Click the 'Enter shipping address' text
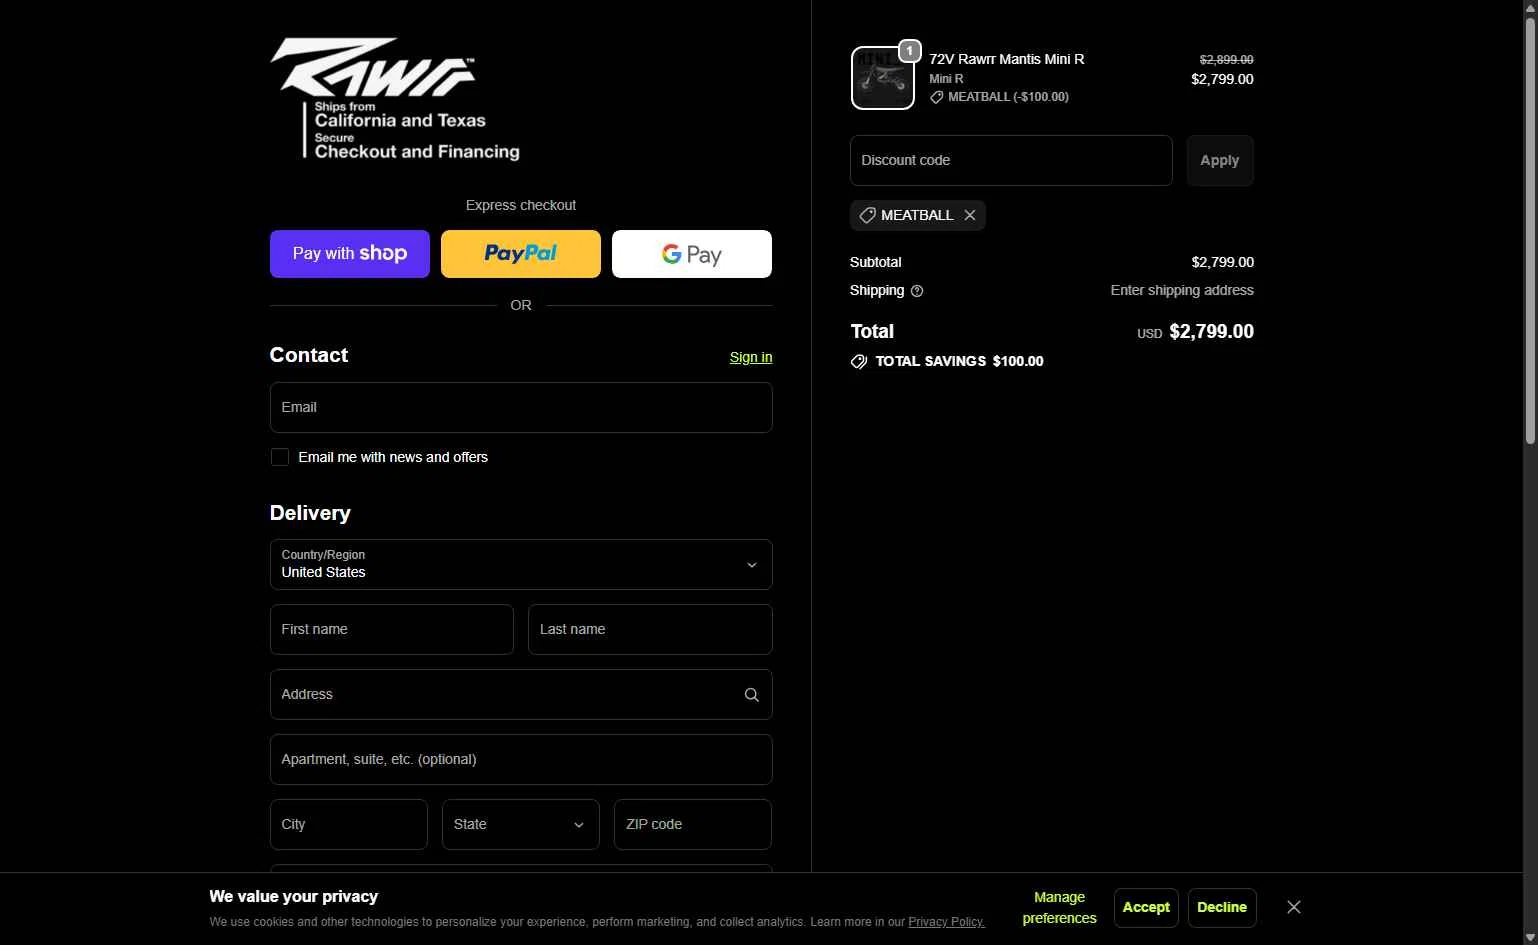The width and height of the screenshot is (1538, 945). 1182,290
